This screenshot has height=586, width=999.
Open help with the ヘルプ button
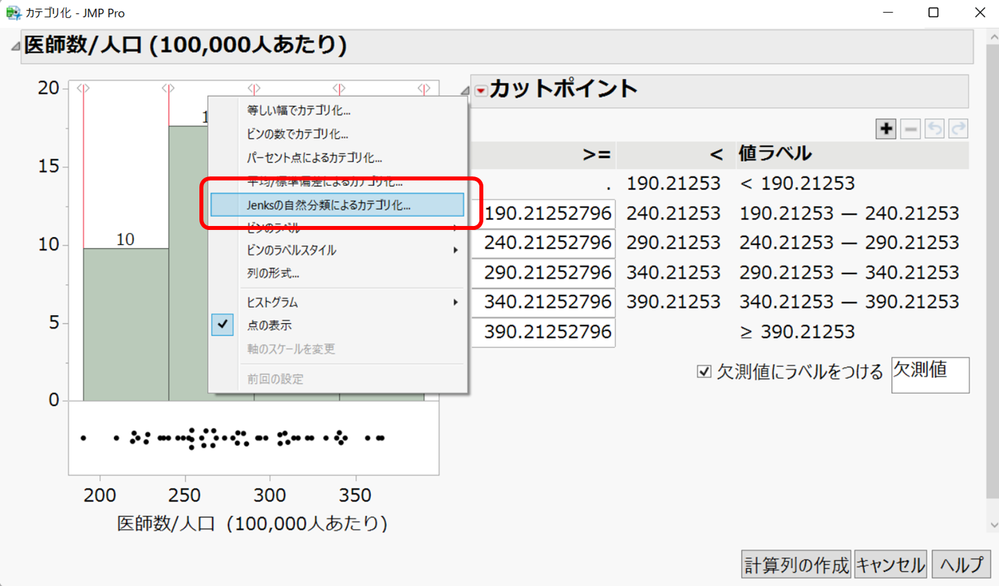pos(962,565)
